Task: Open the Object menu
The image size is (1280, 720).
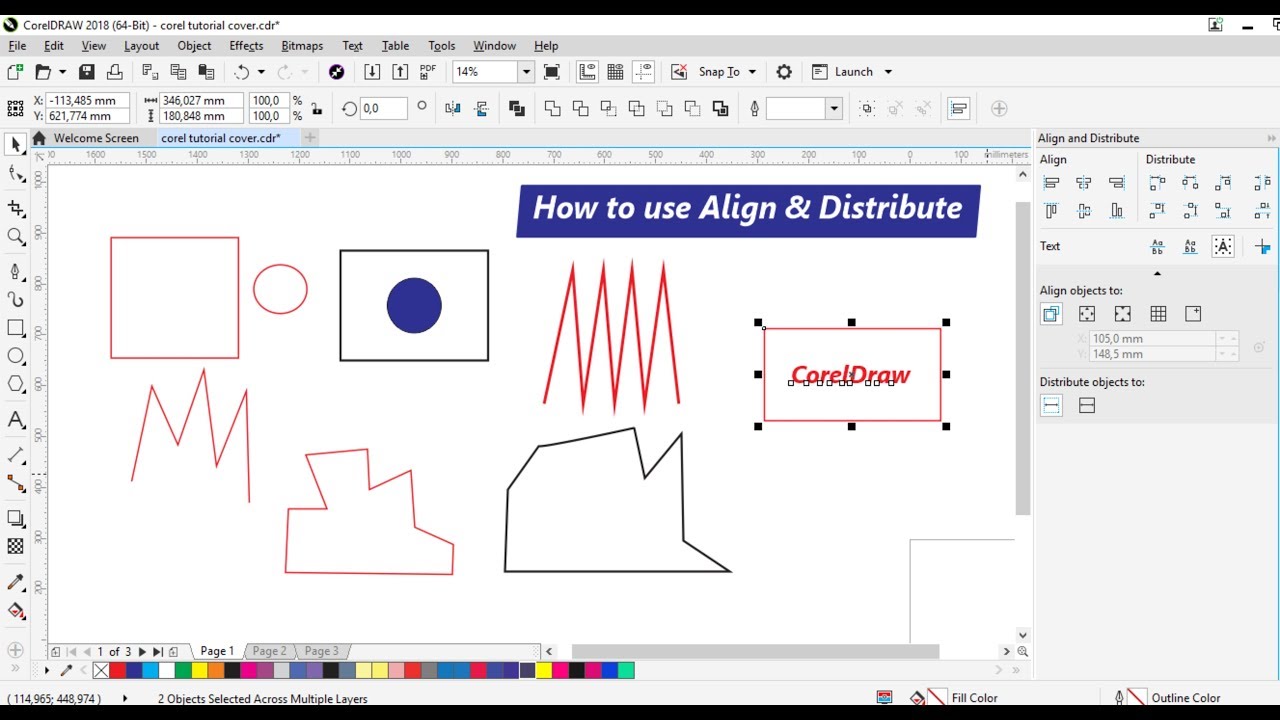Action: click(194, 46)
